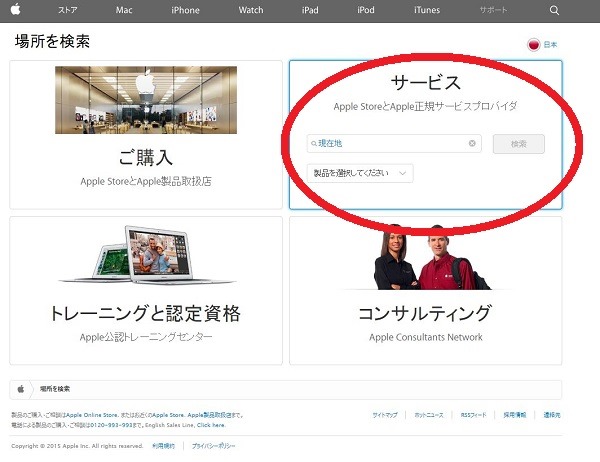Open the Watch menu item
Viewport: 600px width, 462px height.
point(251,10)
